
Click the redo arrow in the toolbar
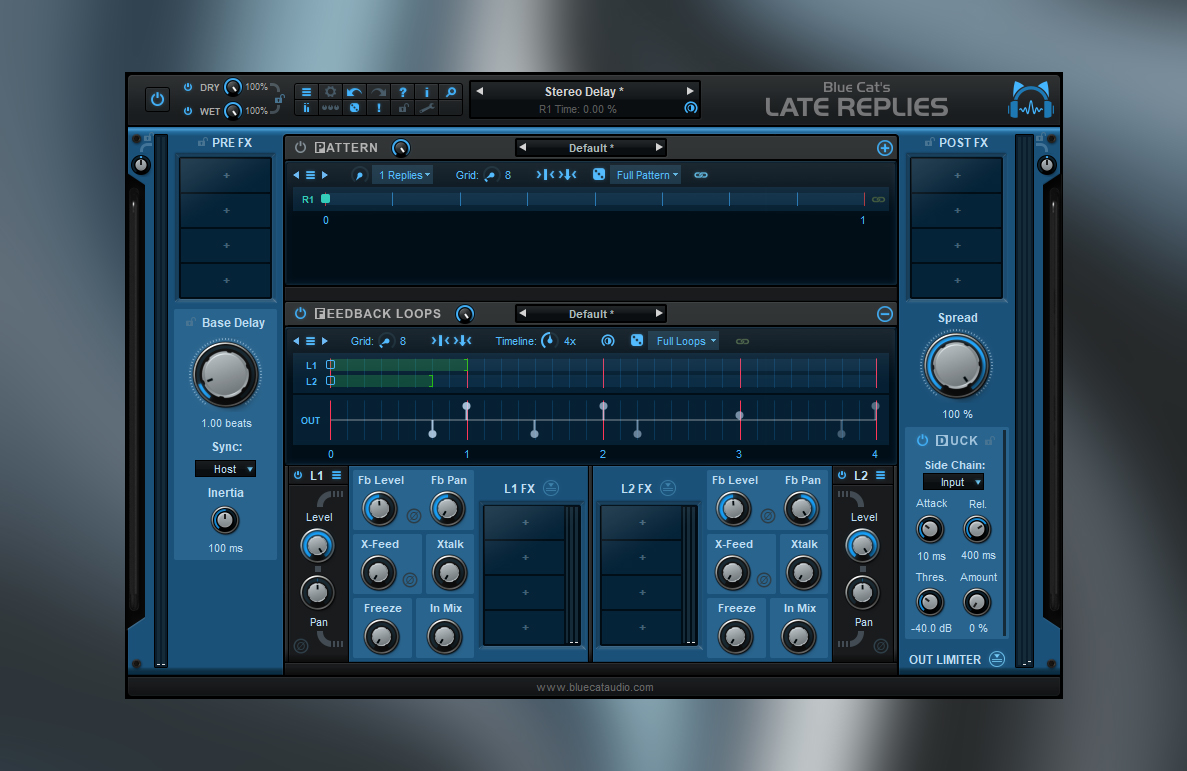coord(379,92)
